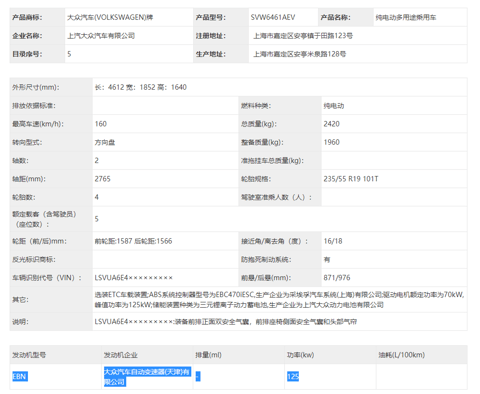Click the fuel type value 纯电动
The height and width of the screenshot is (394, 480).
click(334, 106)
